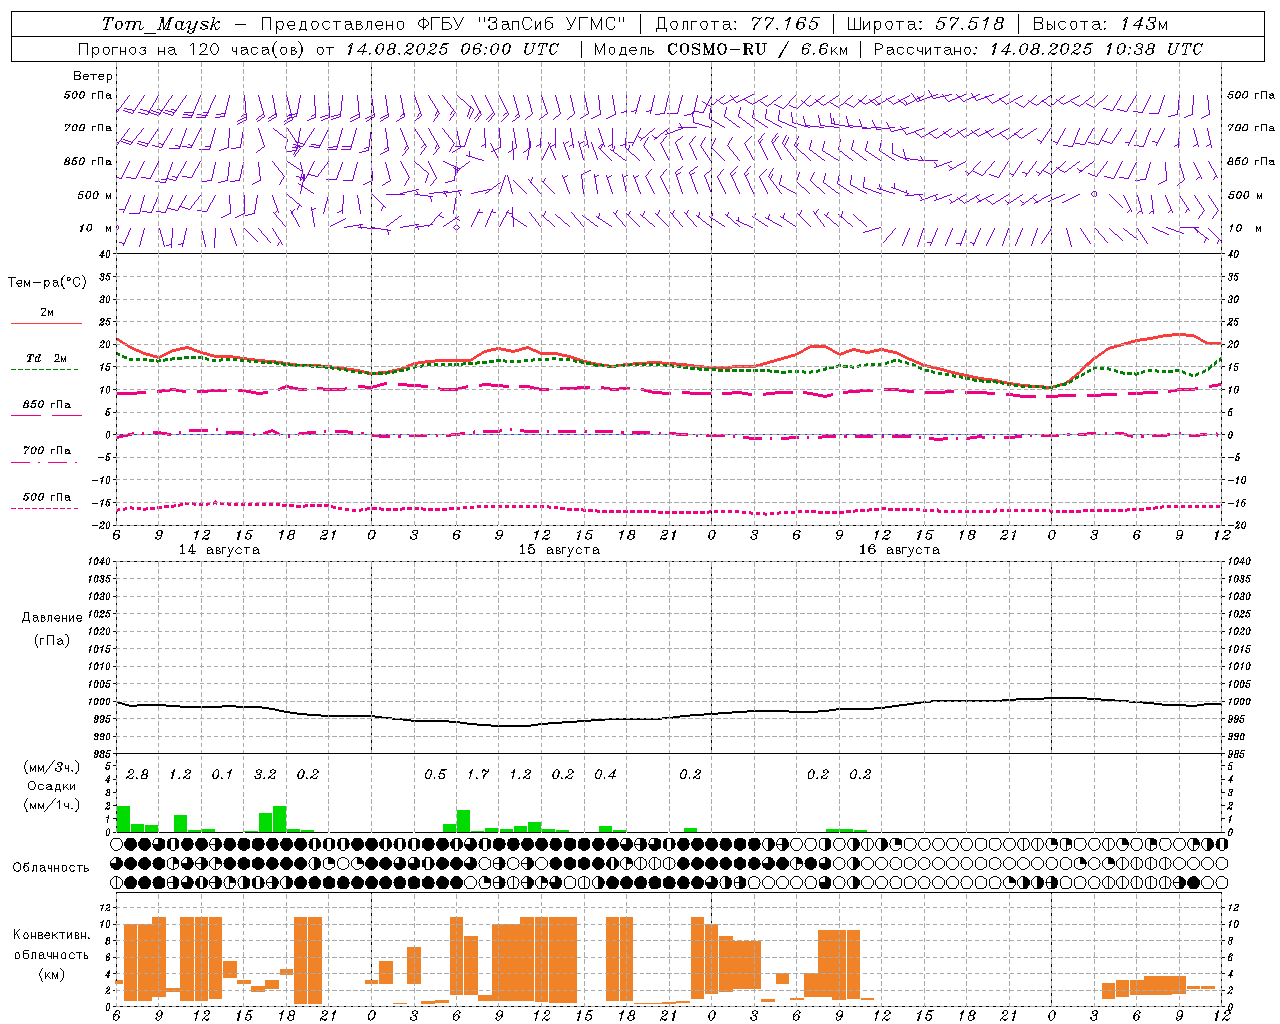Select the (мм/3ч.) unit label

[51, 767]
